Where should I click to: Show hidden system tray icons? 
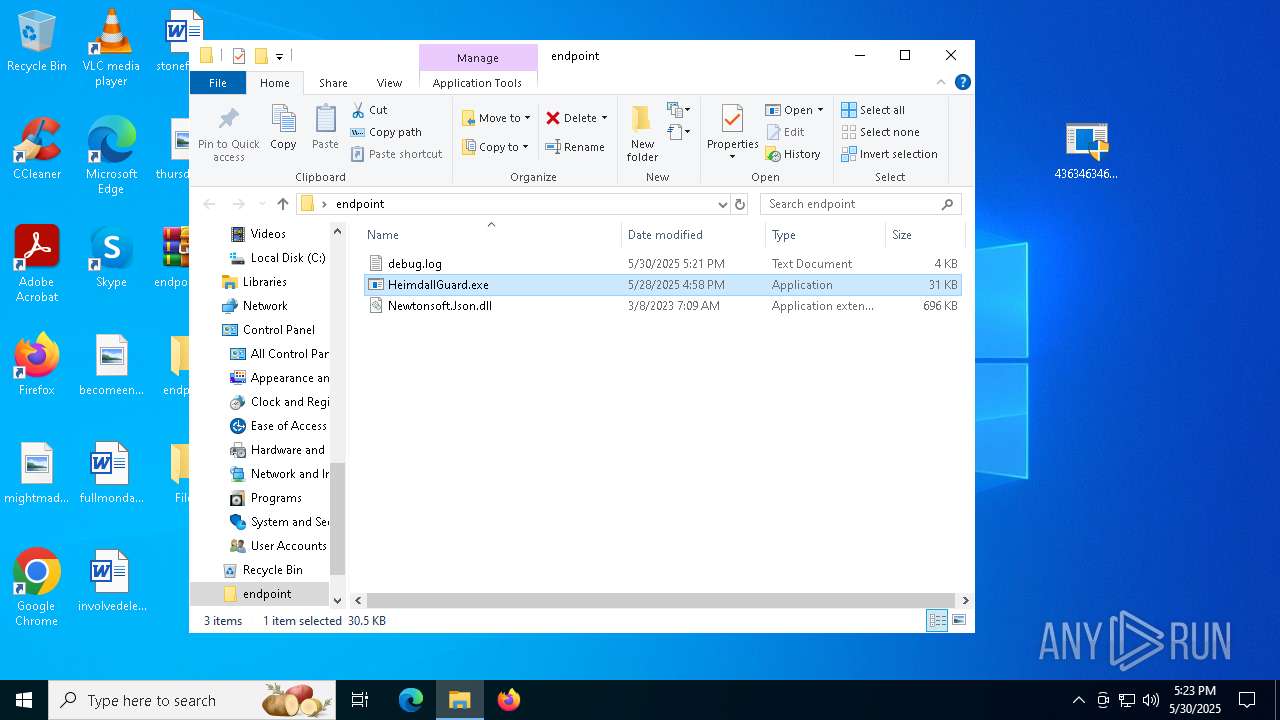[x=1078, y=700]
